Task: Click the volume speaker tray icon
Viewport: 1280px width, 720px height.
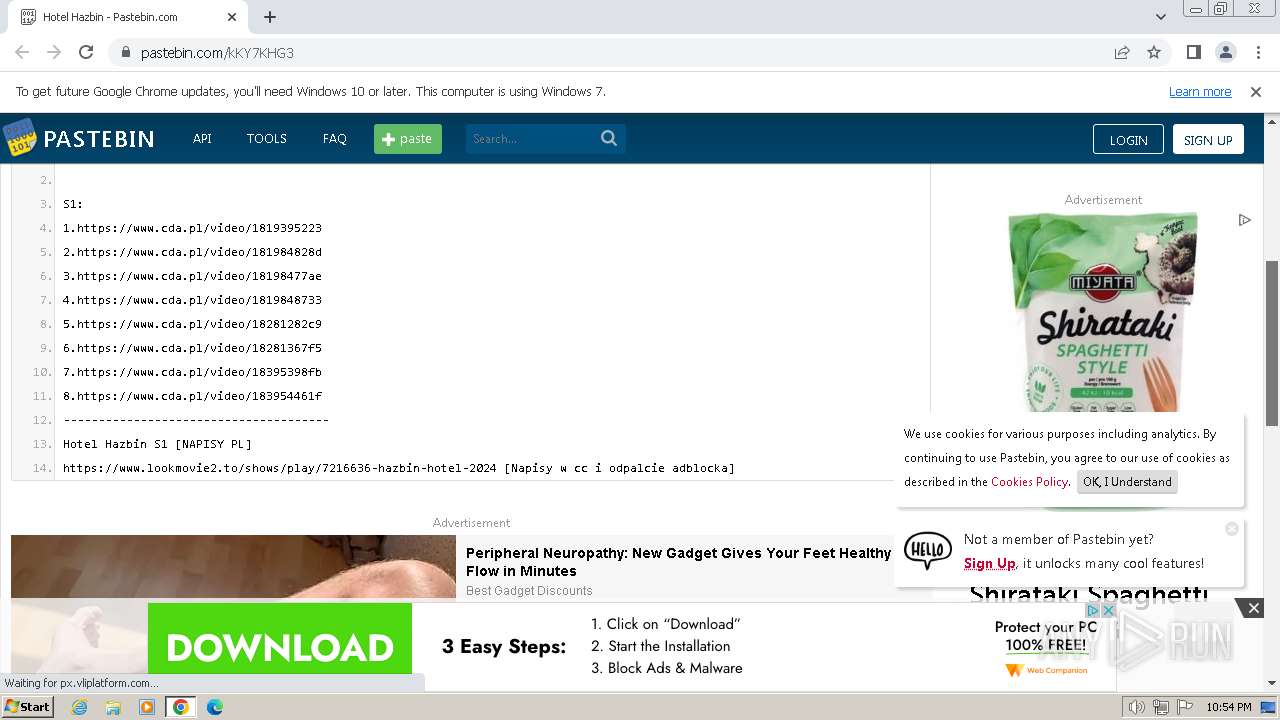Action: pos(1137,707)
